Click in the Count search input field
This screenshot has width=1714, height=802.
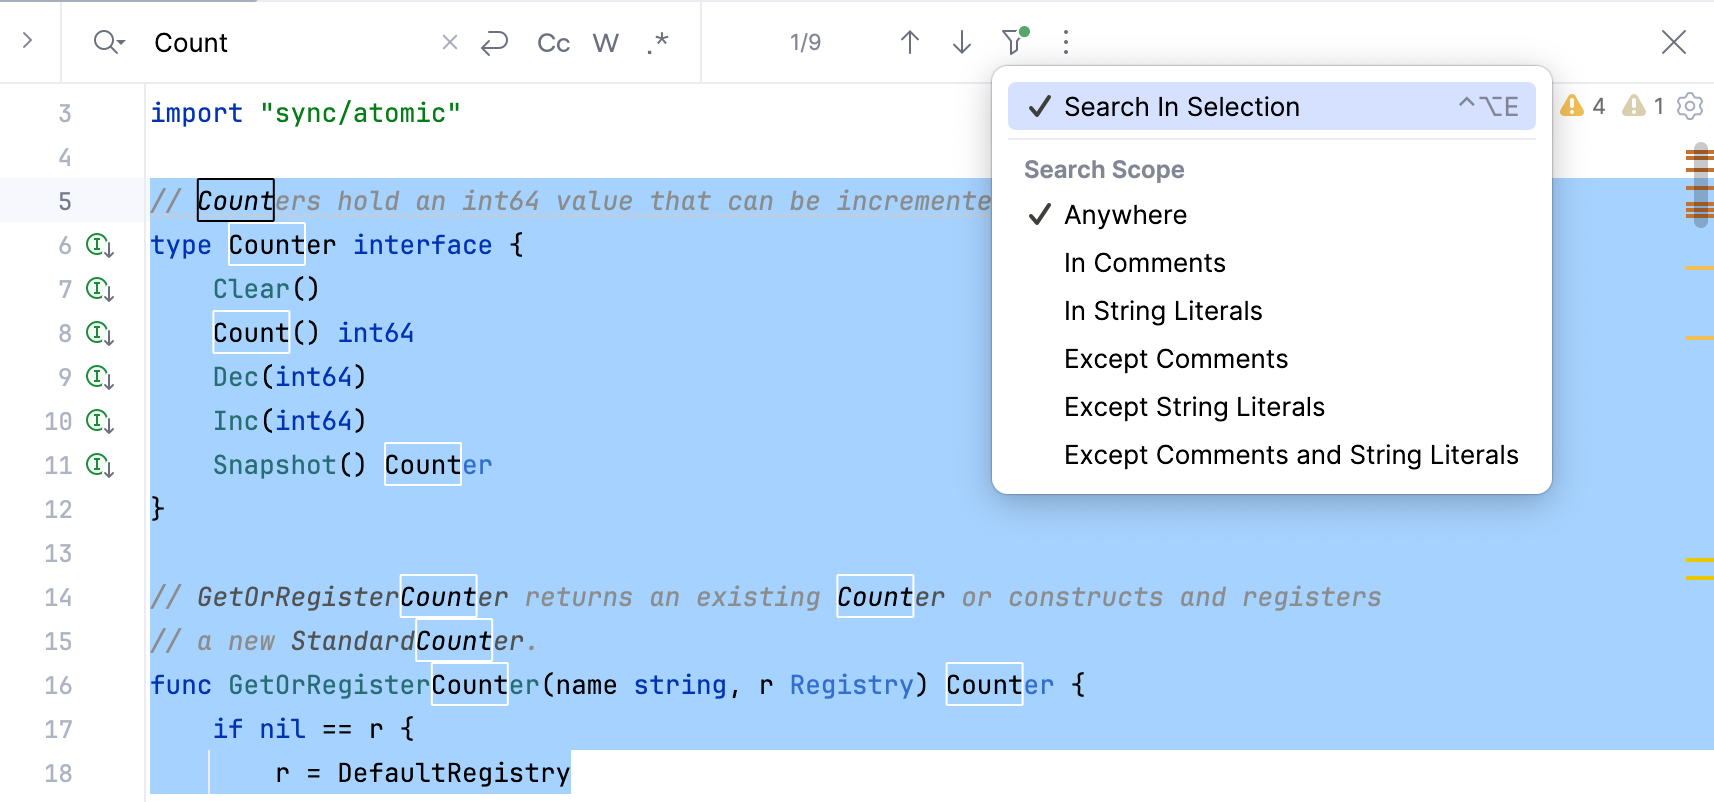[x=290, y=43]
